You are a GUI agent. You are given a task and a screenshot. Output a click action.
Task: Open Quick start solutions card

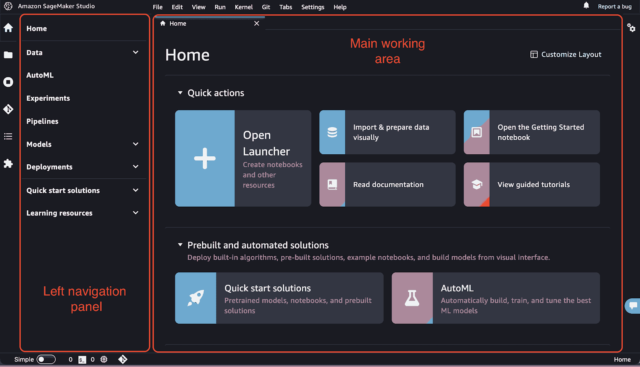coord(279,298)
